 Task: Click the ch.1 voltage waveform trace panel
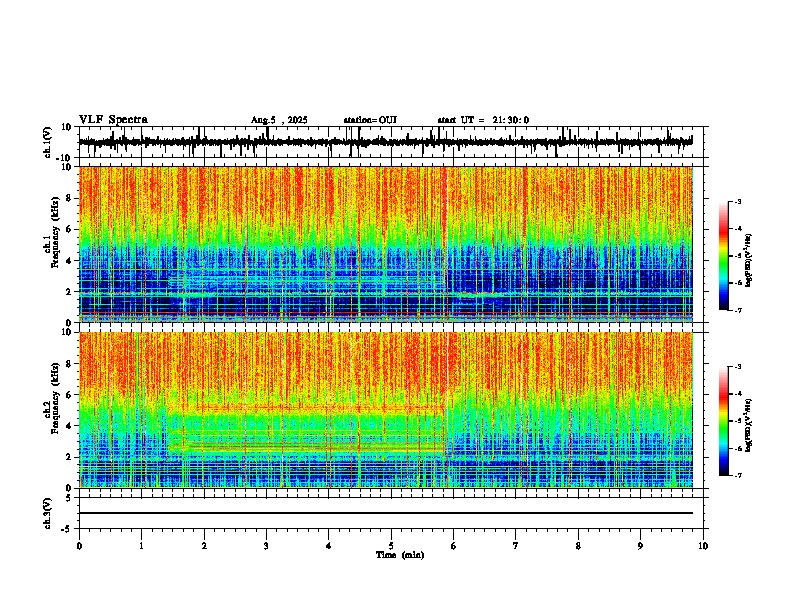tap(390, 142)
